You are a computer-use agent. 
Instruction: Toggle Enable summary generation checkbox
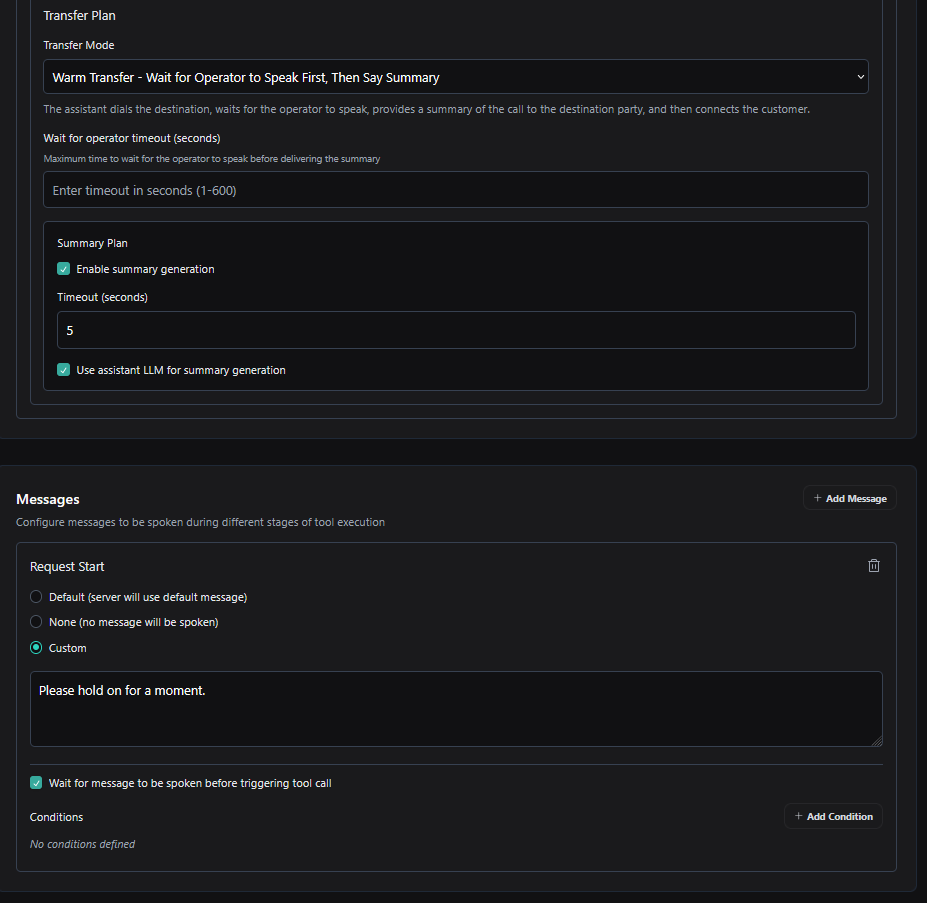tap(64, 269)
